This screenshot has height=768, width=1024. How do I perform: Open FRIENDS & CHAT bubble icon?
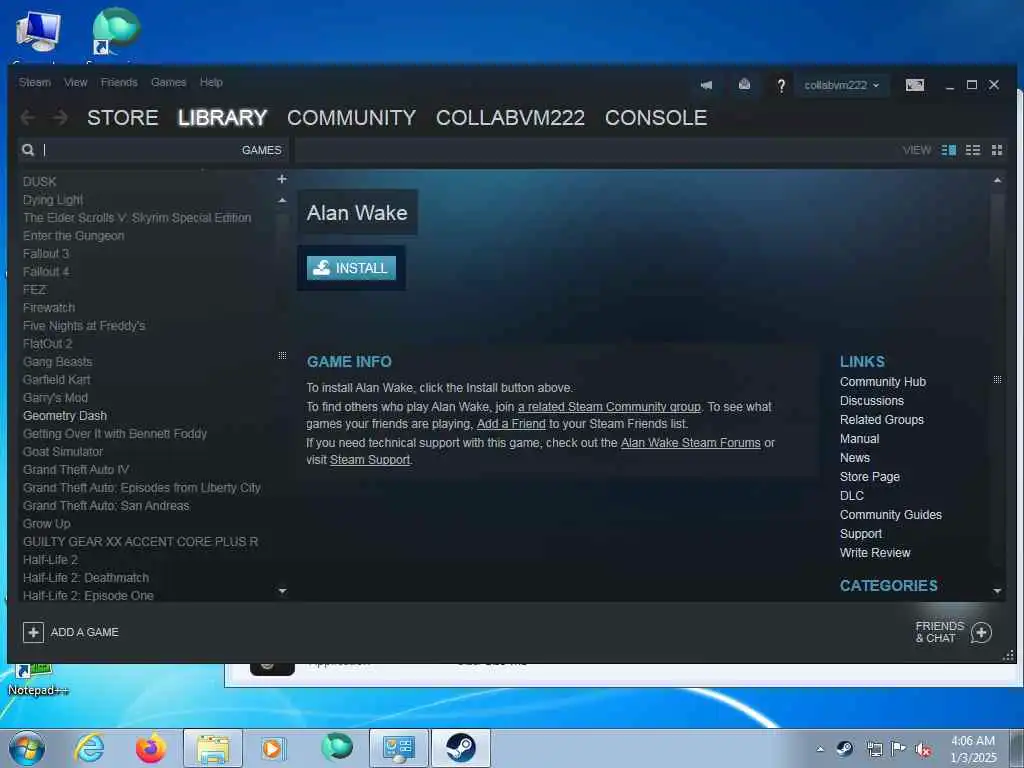pos(981,632)
